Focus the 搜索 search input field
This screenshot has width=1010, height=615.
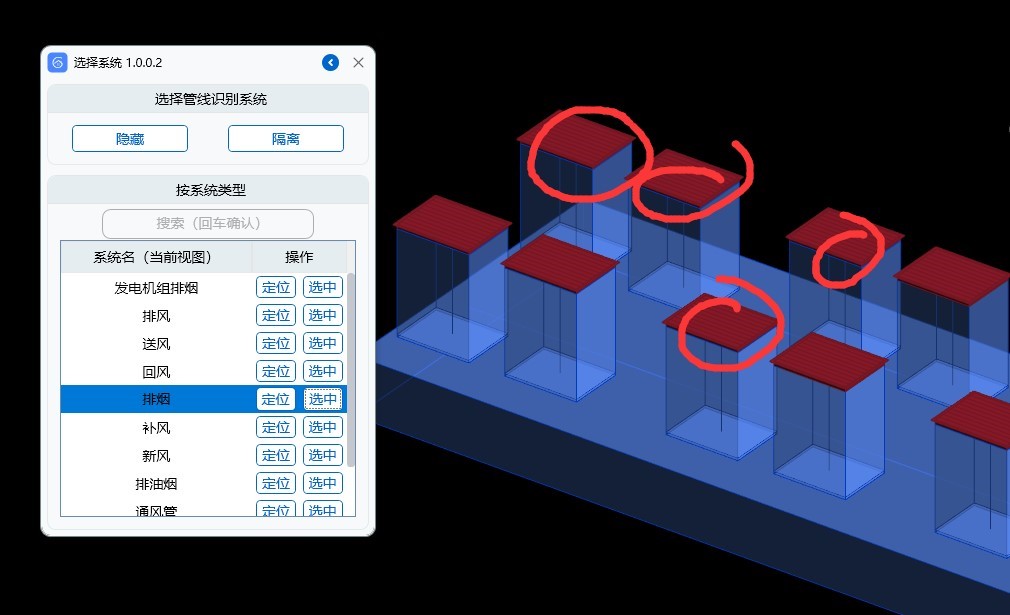pos(208,223)
